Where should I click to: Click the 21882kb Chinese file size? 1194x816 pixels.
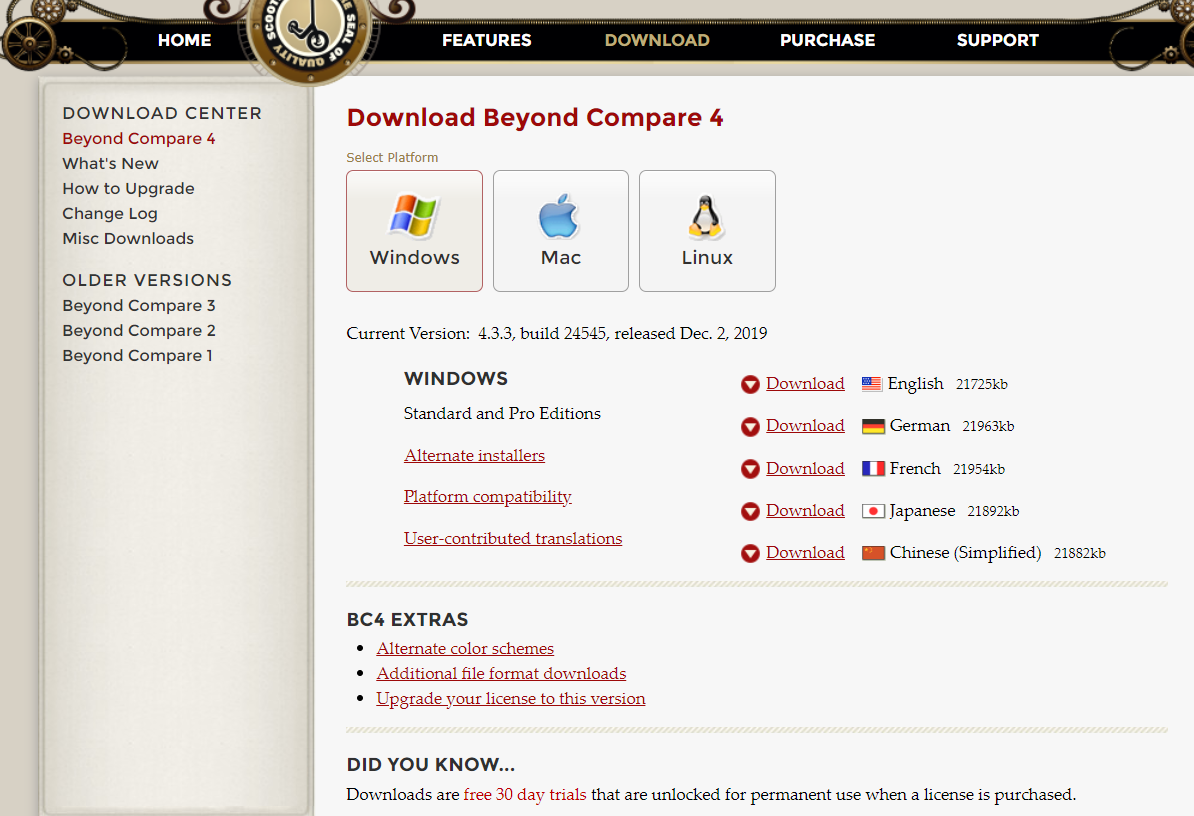[x=1080, y=553]
